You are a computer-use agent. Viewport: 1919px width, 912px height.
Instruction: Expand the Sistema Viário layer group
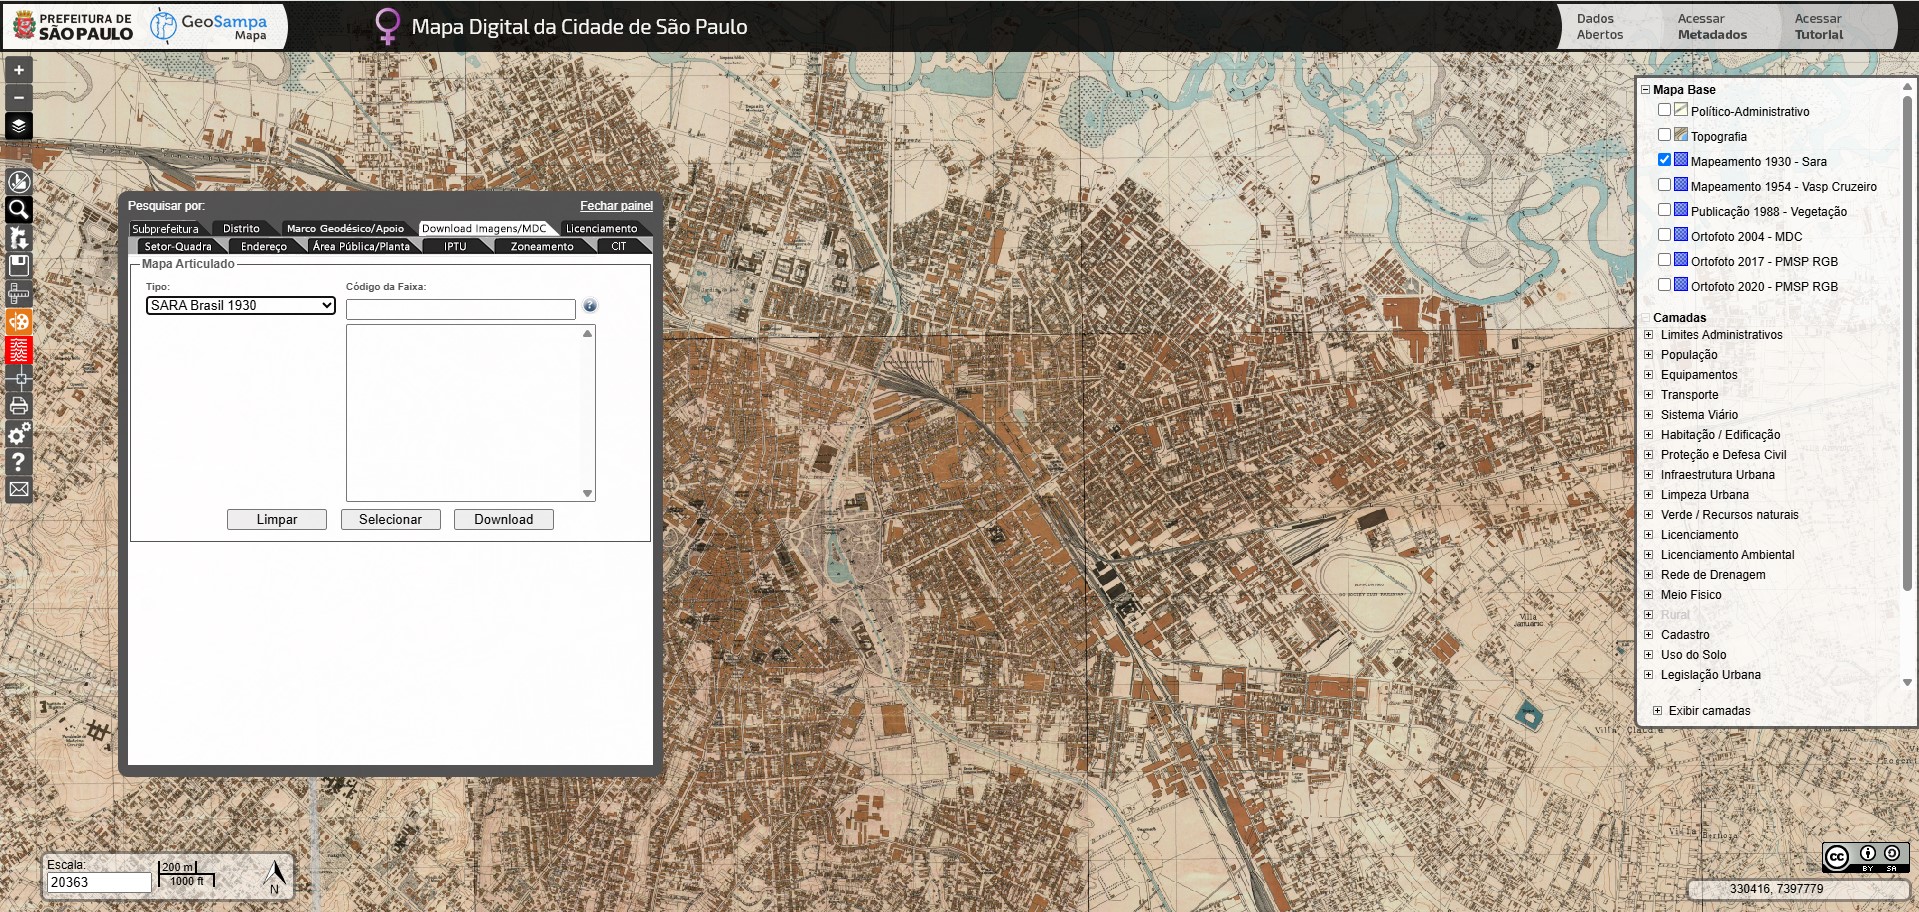pos(1649,415)
